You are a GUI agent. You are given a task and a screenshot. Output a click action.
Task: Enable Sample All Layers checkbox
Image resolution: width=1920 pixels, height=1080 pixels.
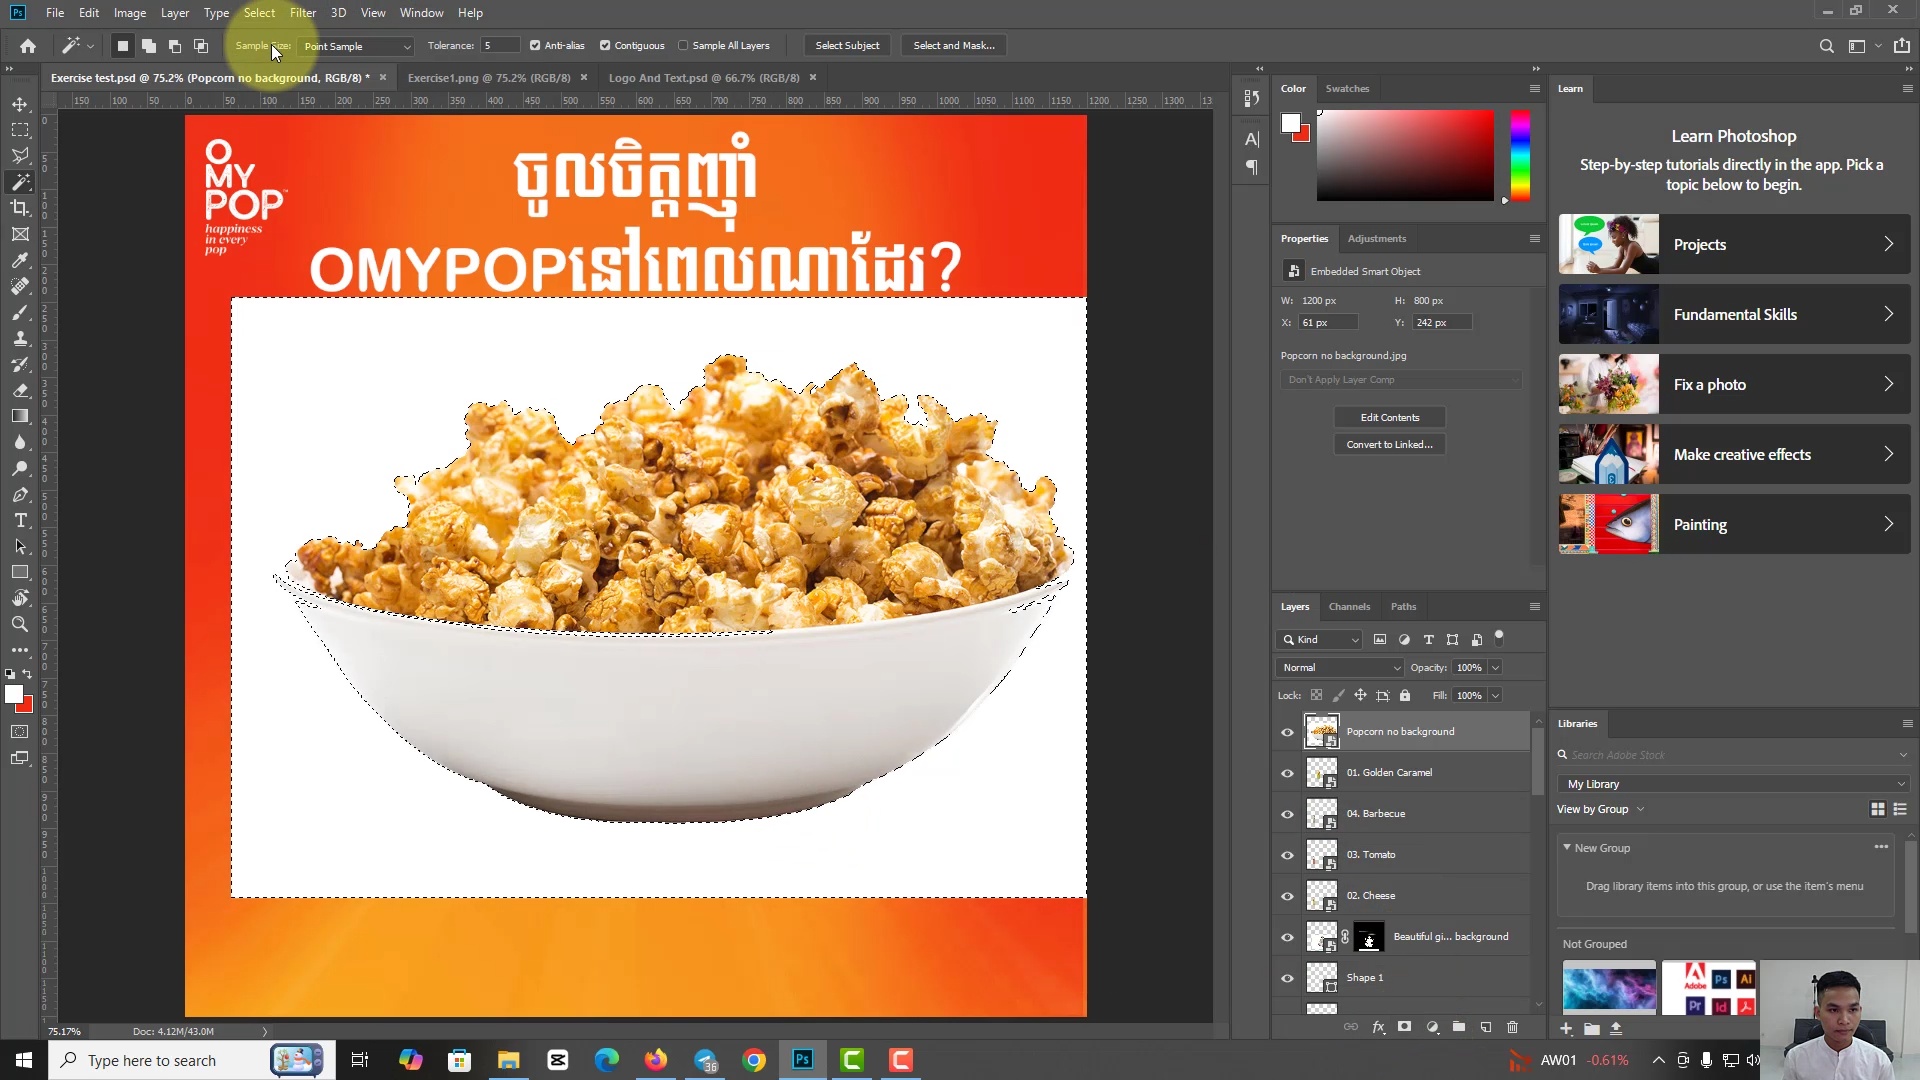[683, 45]
